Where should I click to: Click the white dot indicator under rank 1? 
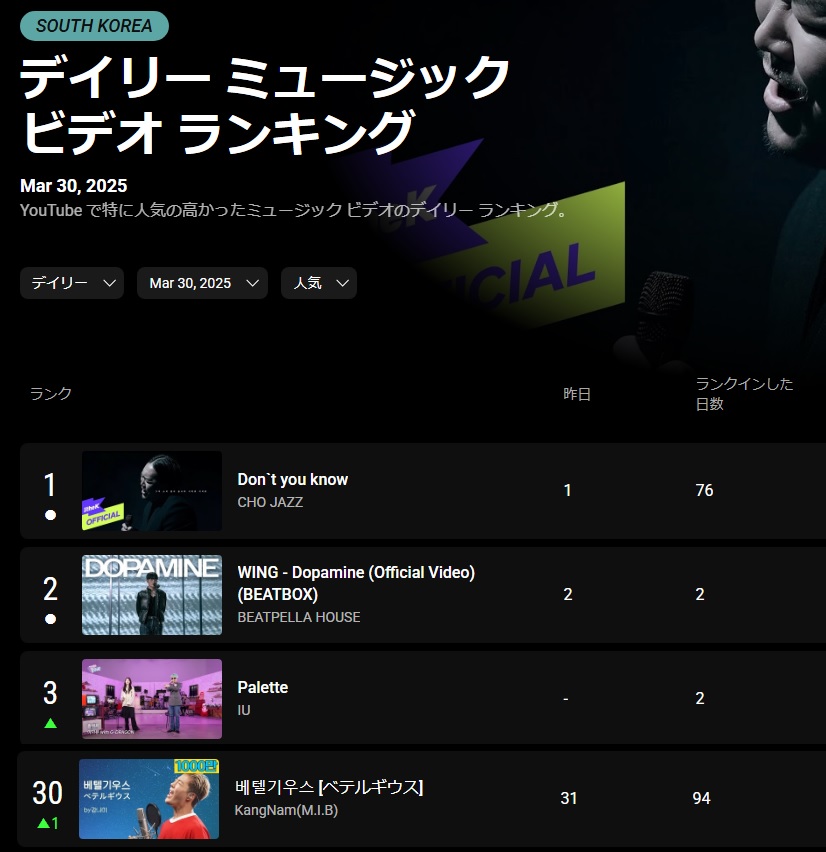[x=51, y=515]
